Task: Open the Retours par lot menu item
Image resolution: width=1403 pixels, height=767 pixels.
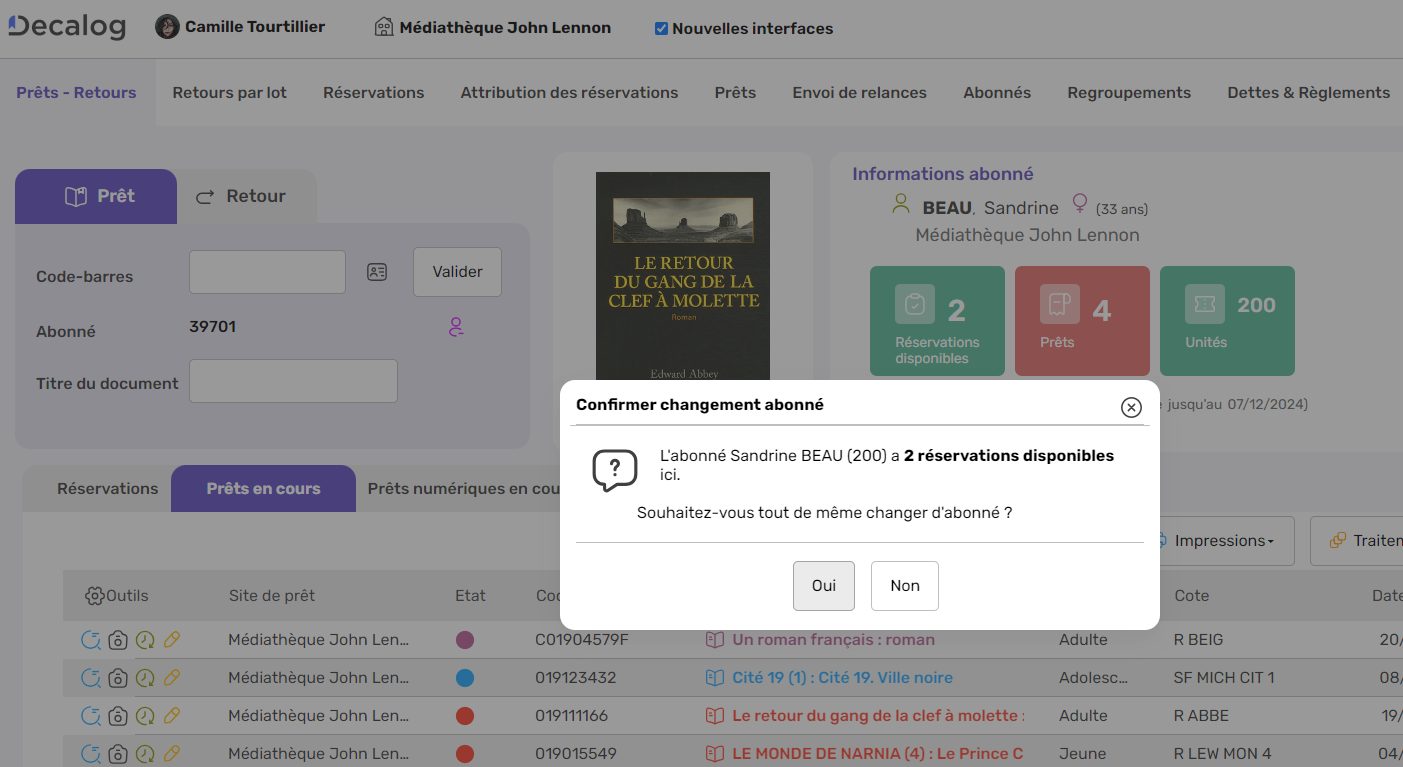Action: click(229, 92)
